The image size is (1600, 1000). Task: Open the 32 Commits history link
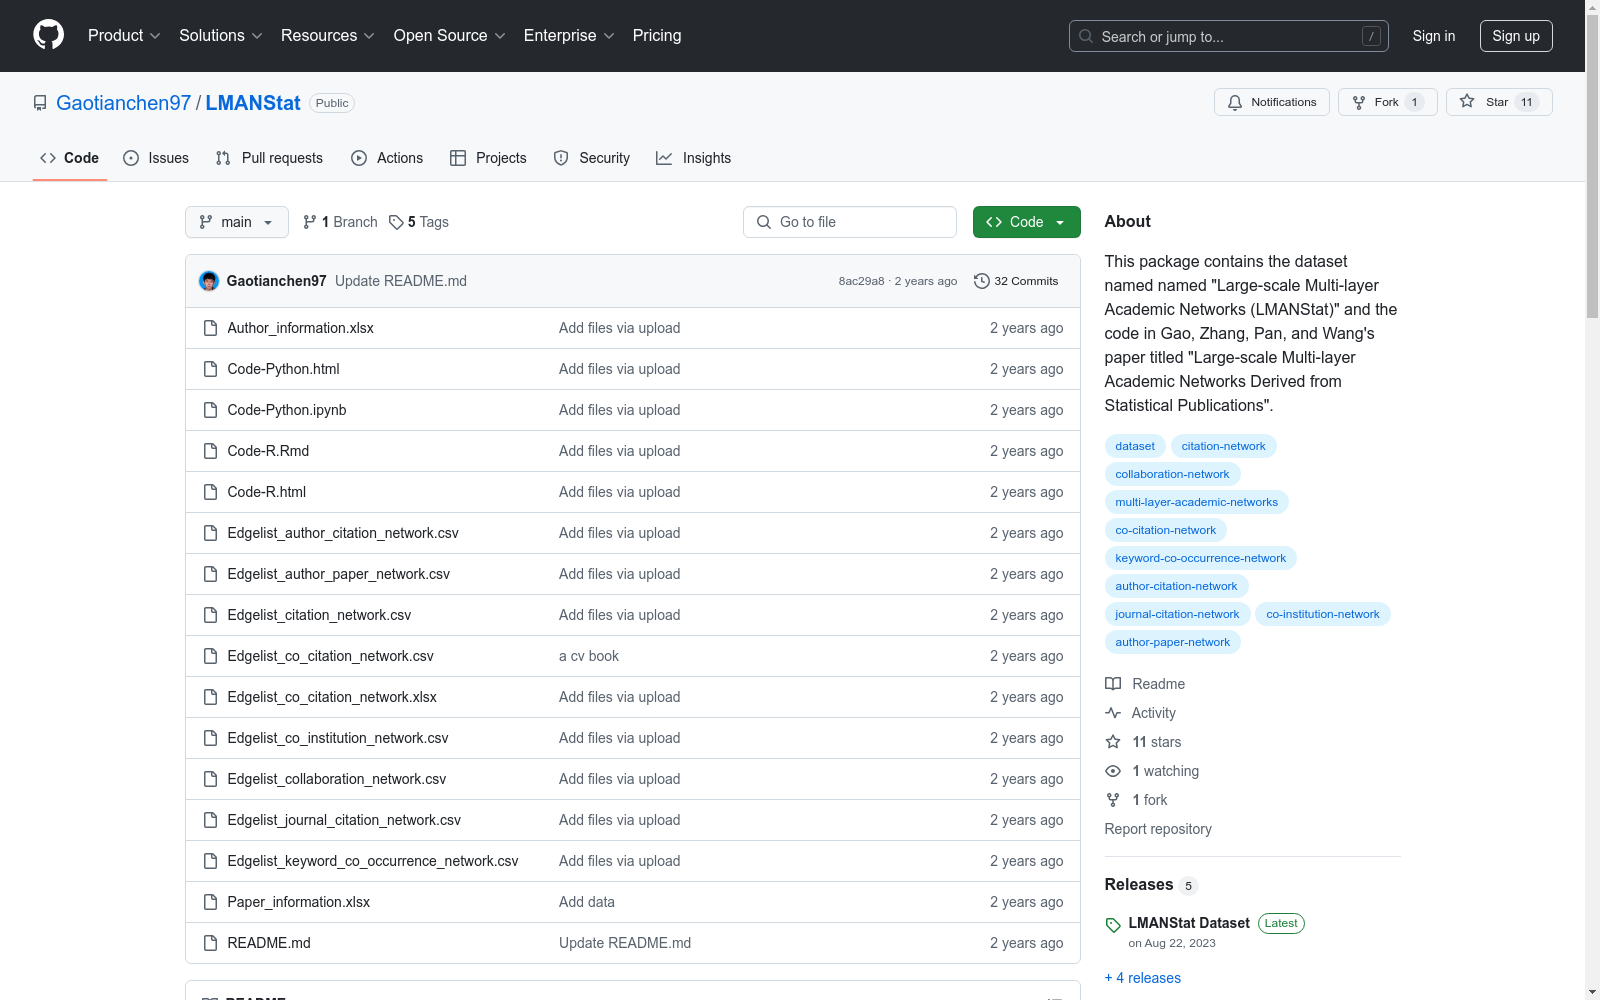(1016, 281)
